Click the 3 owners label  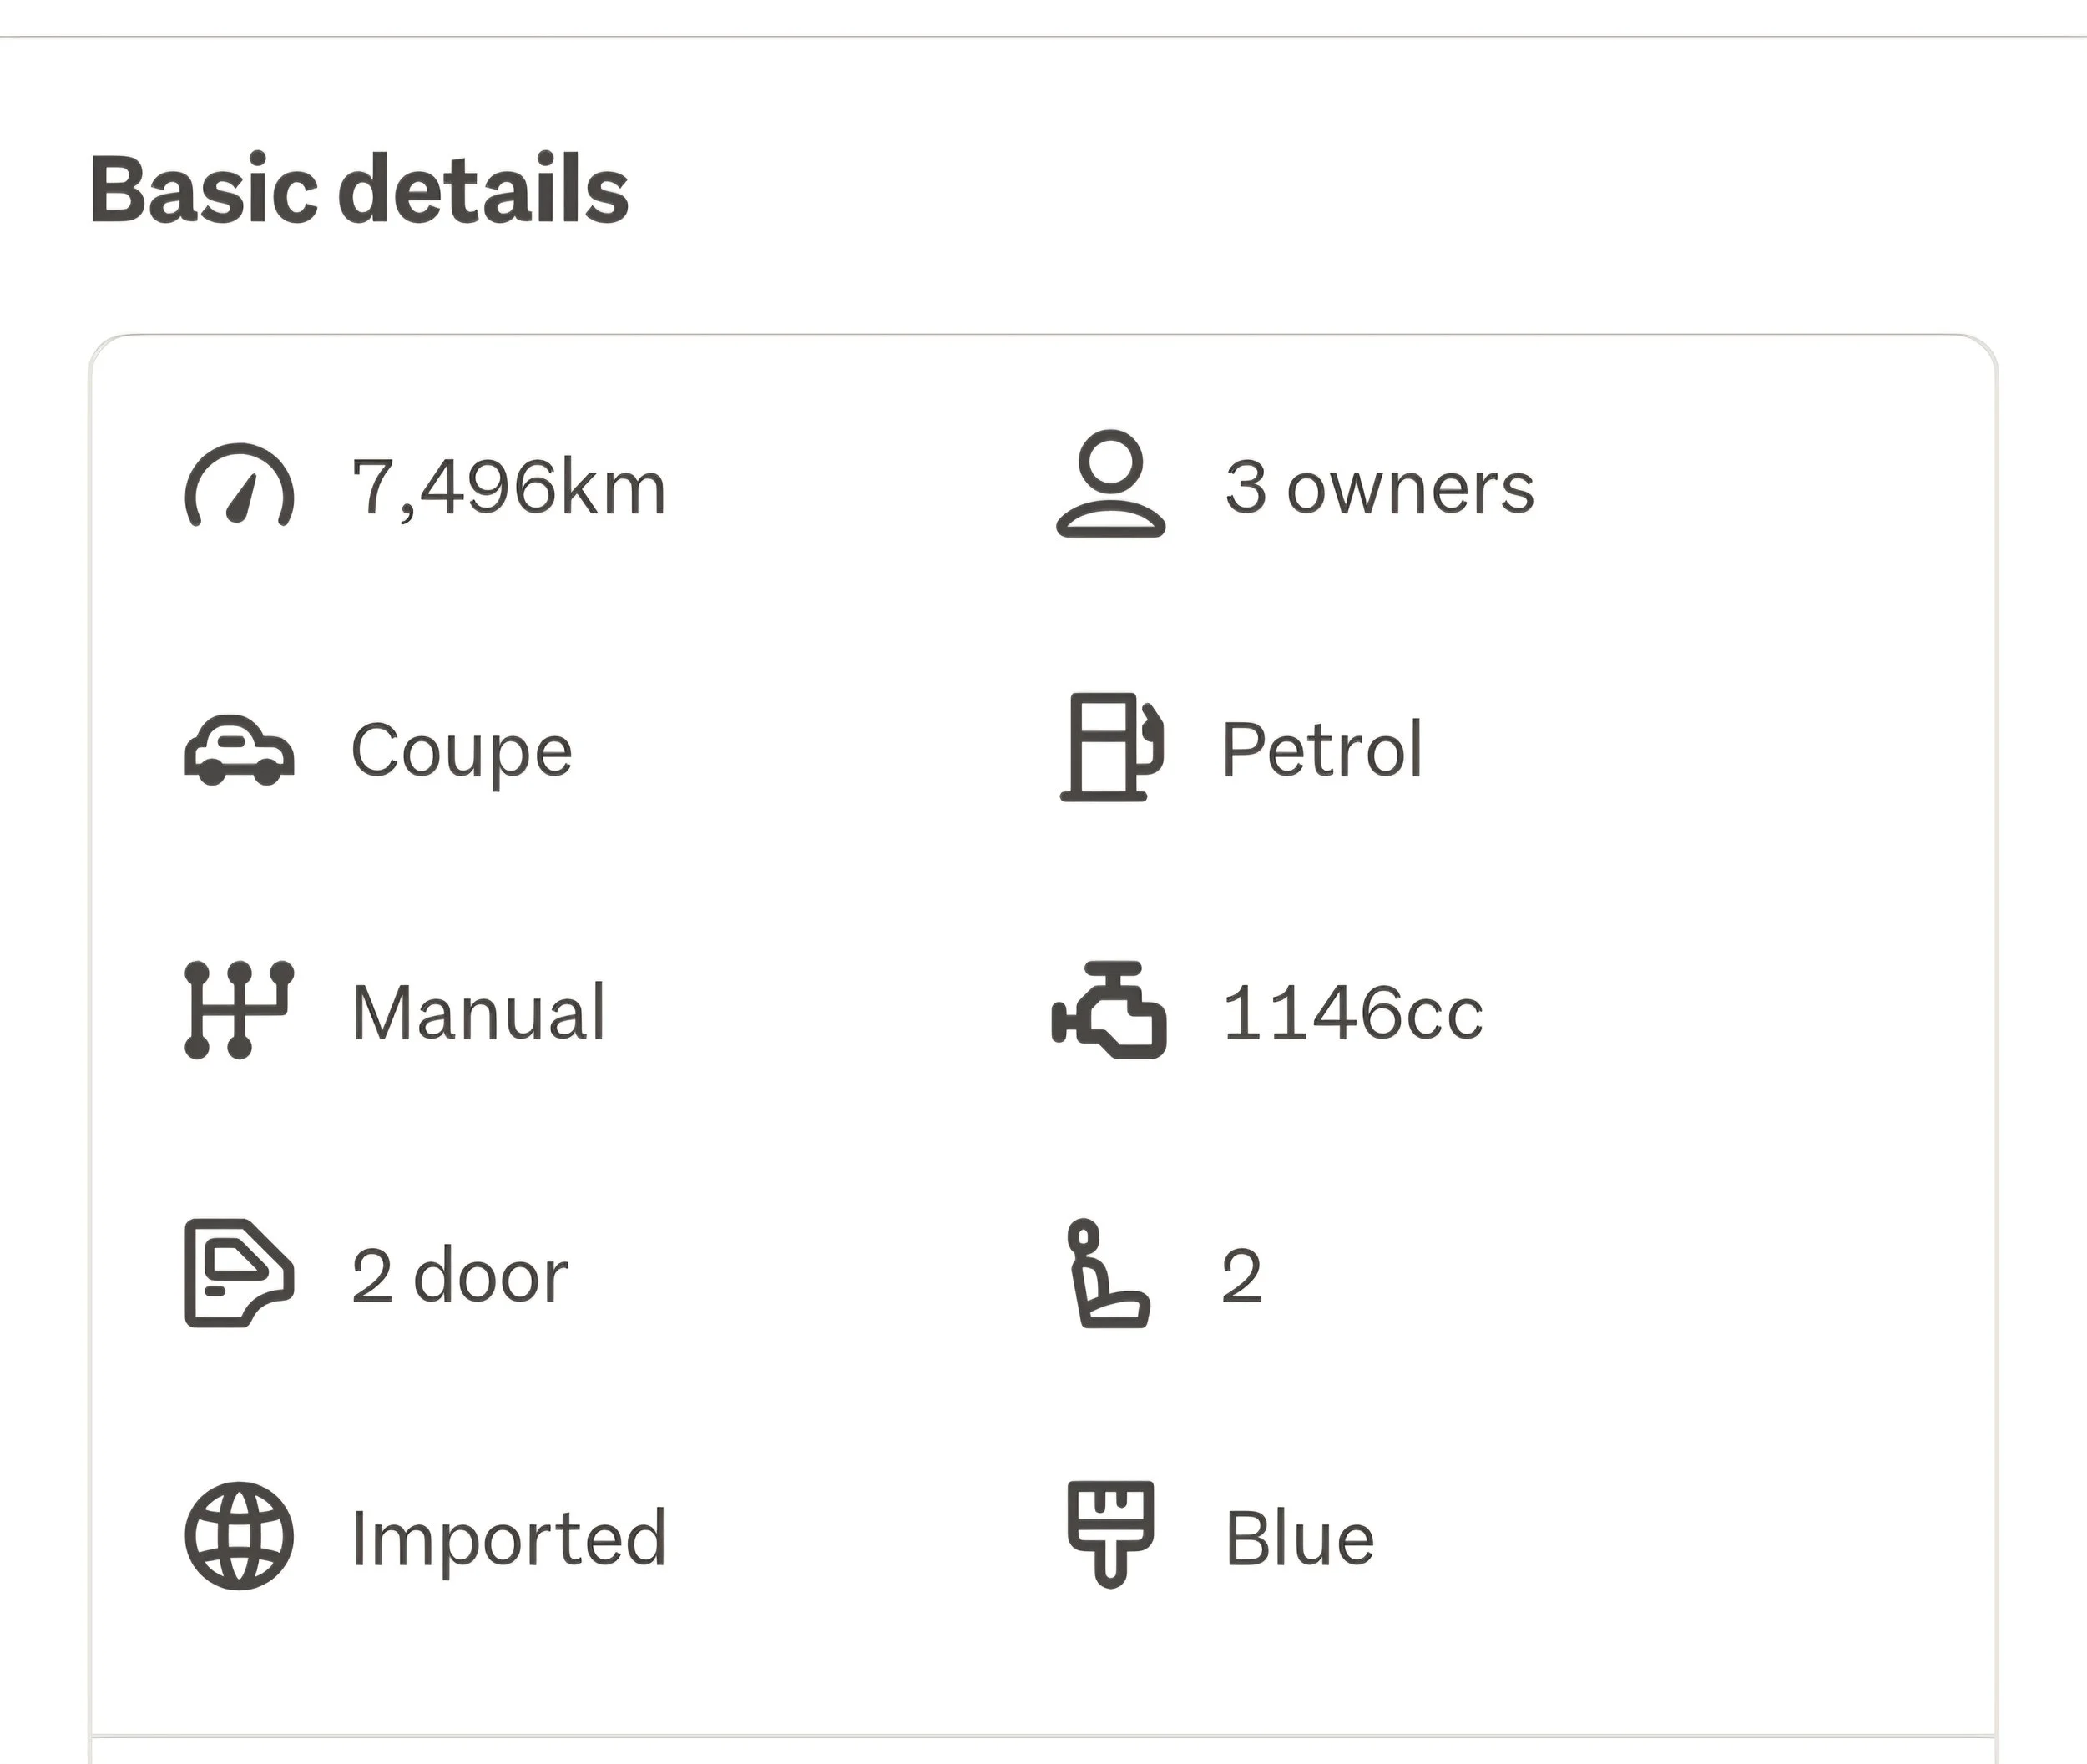1380,488
